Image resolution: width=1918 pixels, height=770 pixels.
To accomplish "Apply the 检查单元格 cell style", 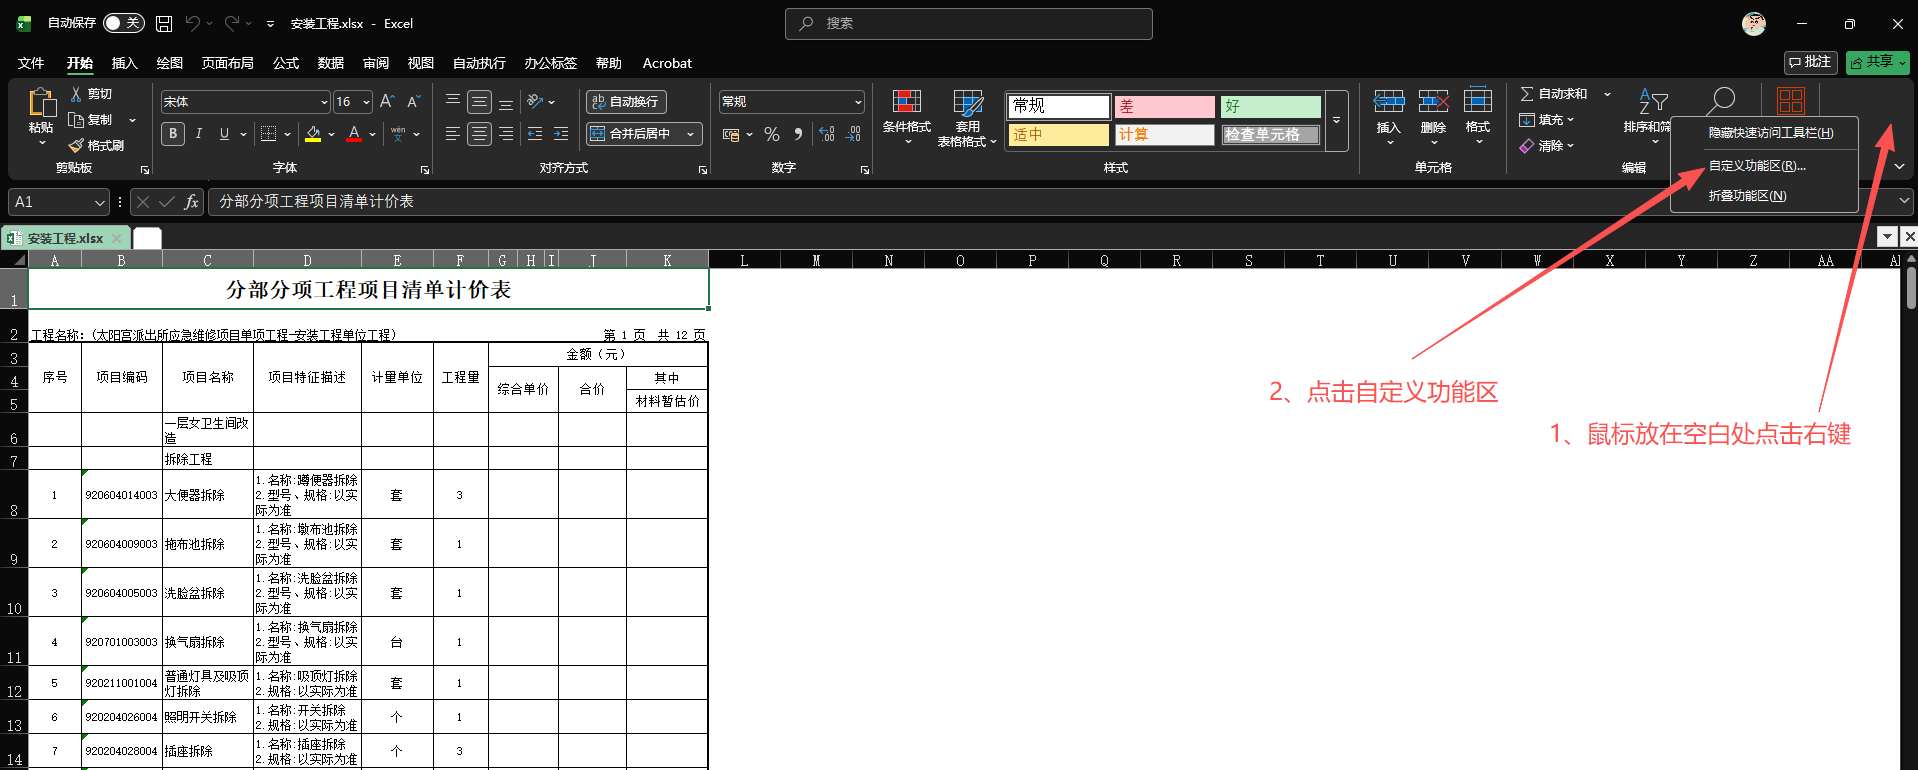I will point(1271,134).
